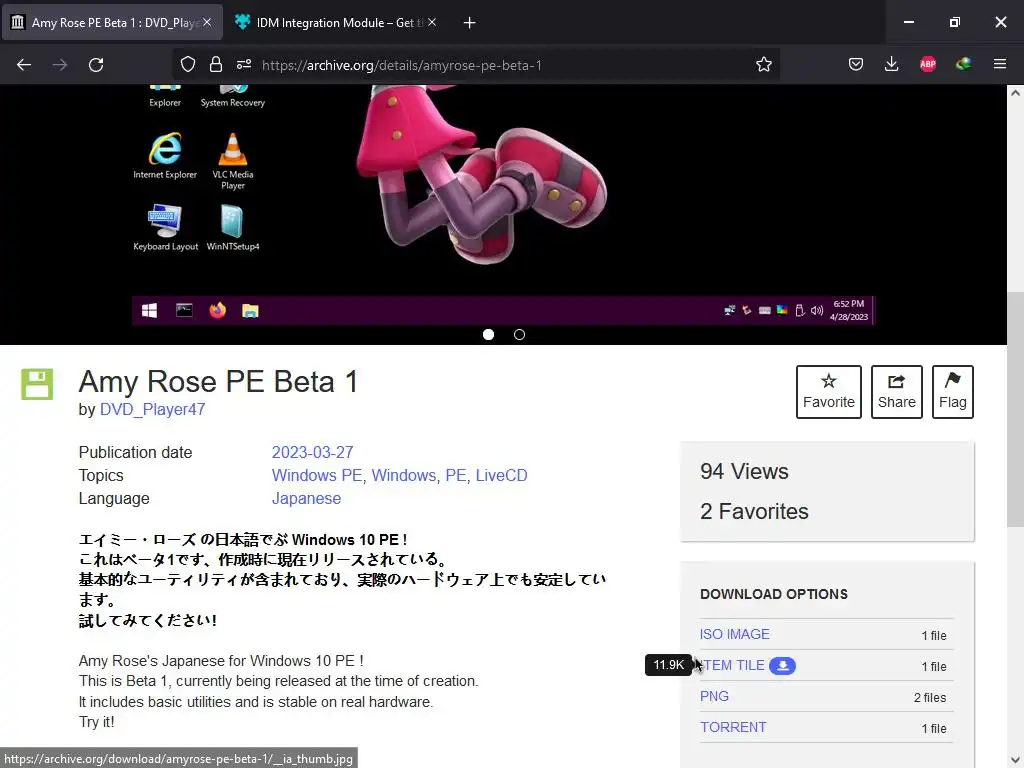Click the address bar URL
Viewport: 1024px width, 768px height.
click(401, 65)
